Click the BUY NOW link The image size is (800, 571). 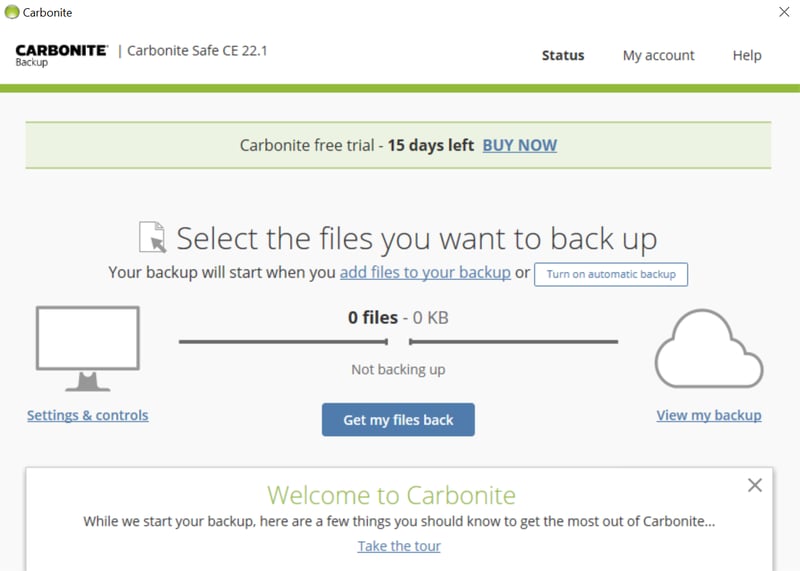(519, 145)
